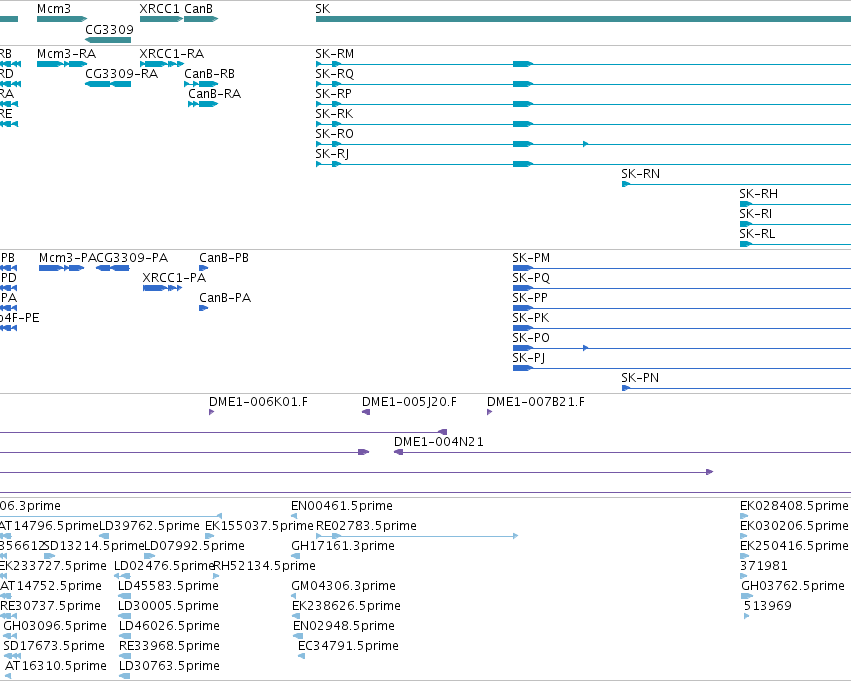Viewport: 851px width, 681px height.
Task: Open the LD46026.5prime EST label
Action: coord(169,627)
